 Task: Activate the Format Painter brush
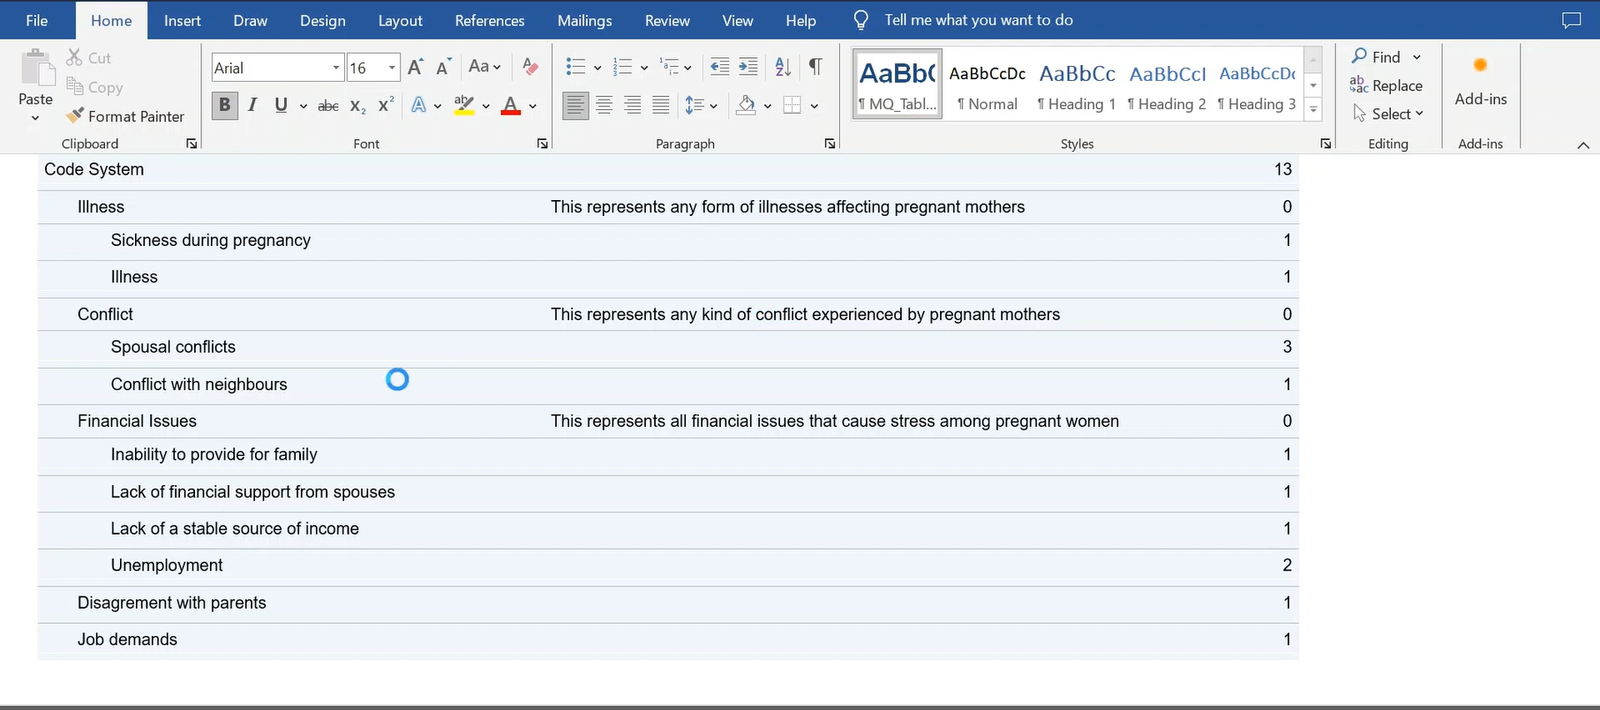[x=75, y=116]
